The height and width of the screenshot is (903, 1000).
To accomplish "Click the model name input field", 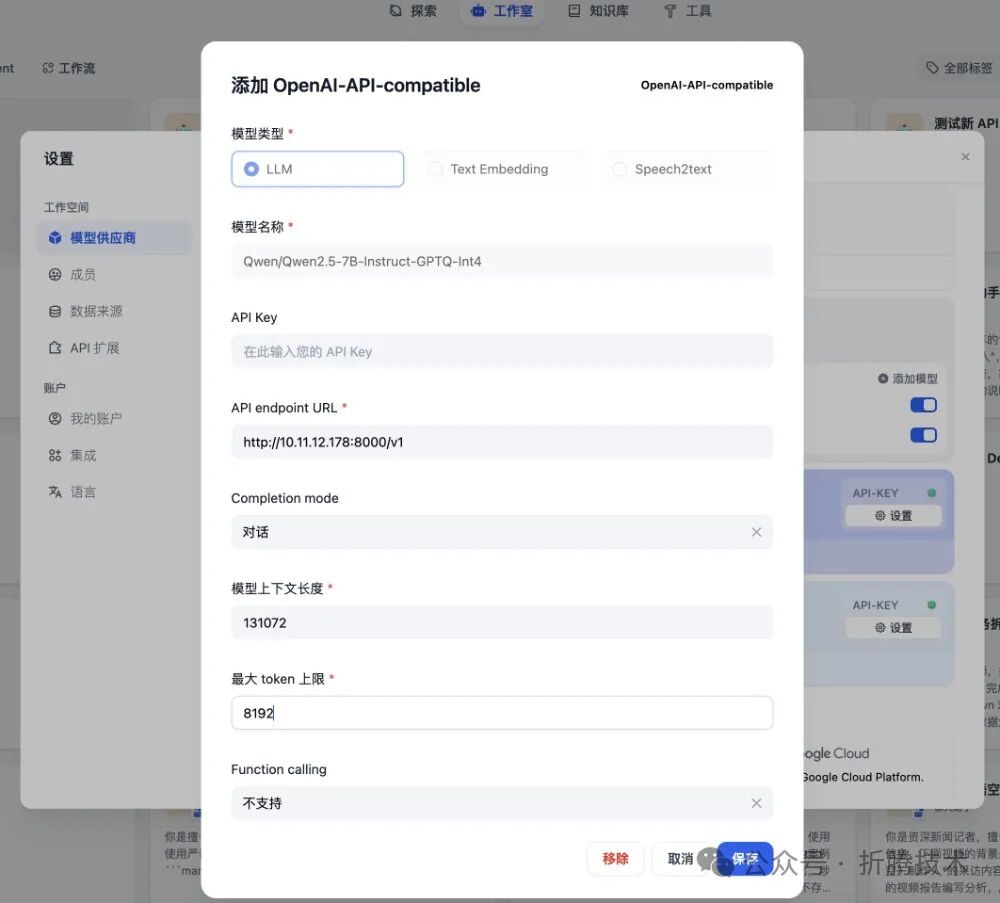I will (x=502, y=261).
